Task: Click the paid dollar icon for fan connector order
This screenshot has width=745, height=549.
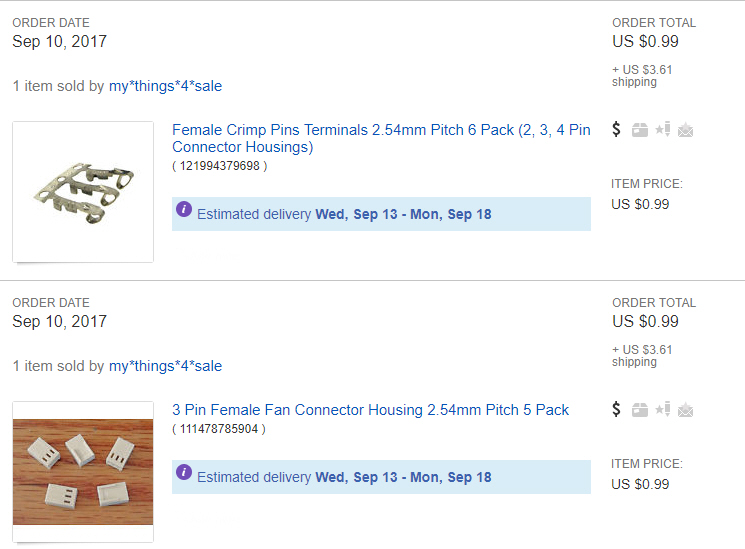Action: (x=616, y=409)
